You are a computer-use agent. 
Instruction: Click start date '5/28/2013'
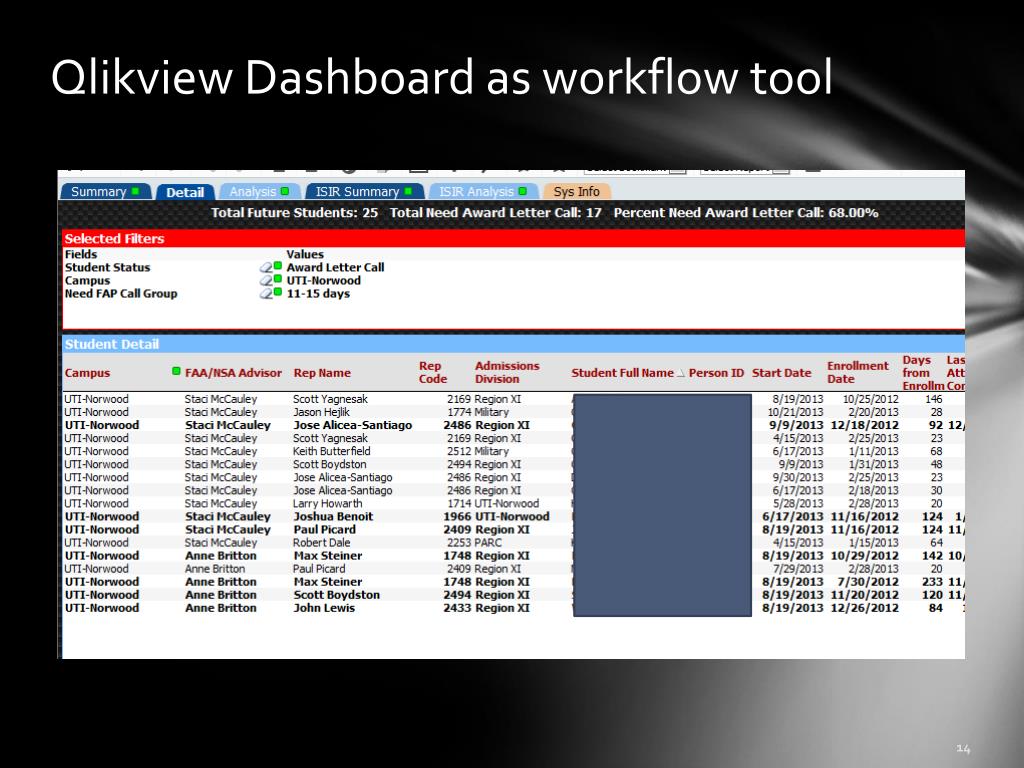798,504
